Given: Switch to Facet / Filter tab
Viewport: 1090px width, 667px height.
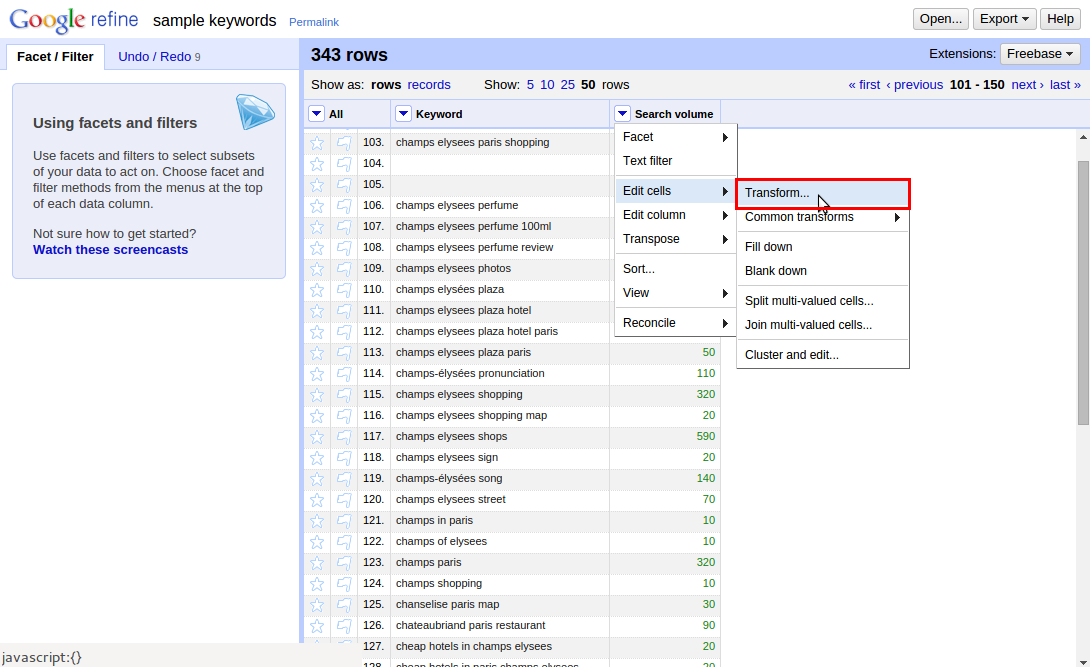Looking at the screenshot, I should (x=55, y=57).
